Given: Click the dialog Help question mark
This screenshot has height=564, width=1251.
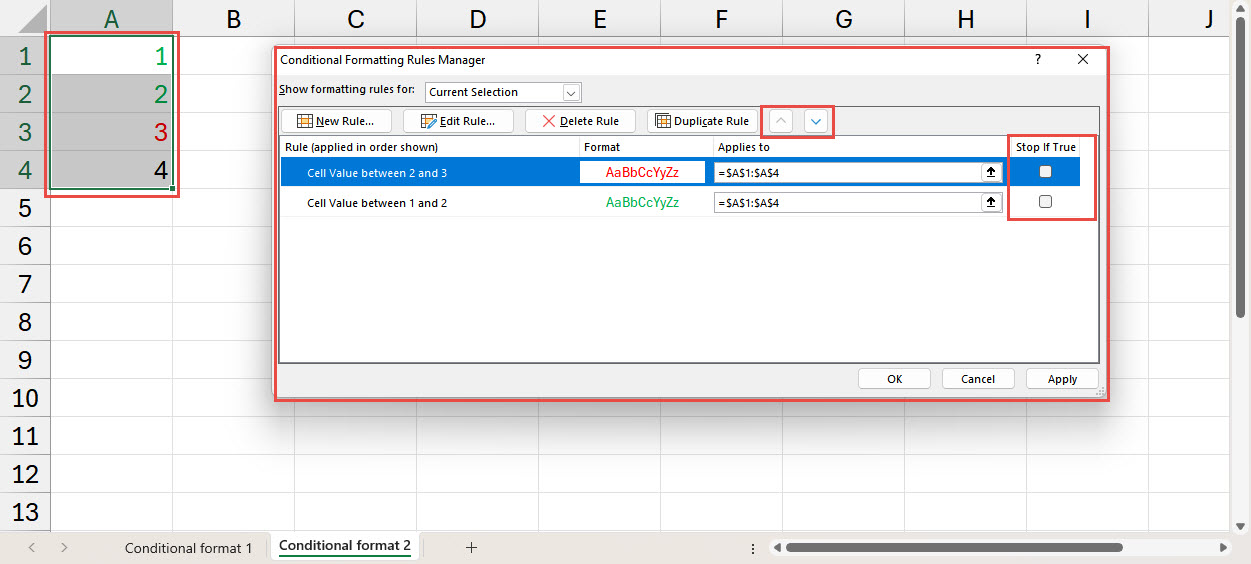Looking at the screenshot, I should point(1037,60).
